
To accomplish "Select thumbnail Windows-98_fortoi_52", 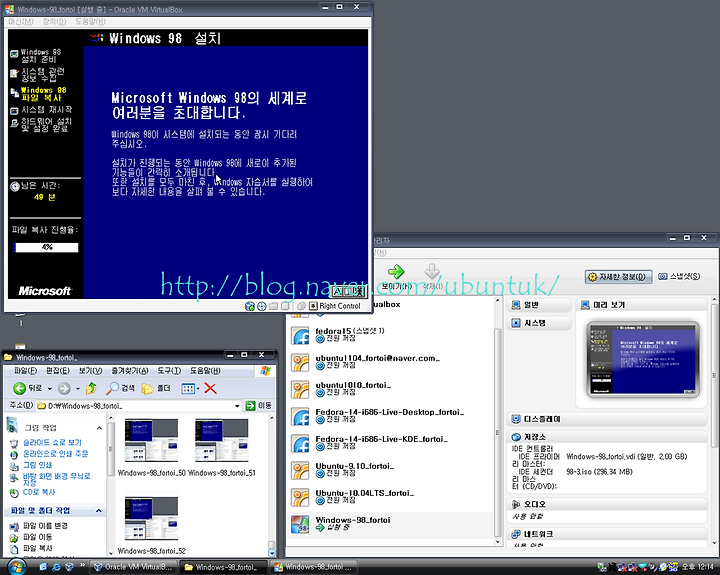I will (152, 524).
